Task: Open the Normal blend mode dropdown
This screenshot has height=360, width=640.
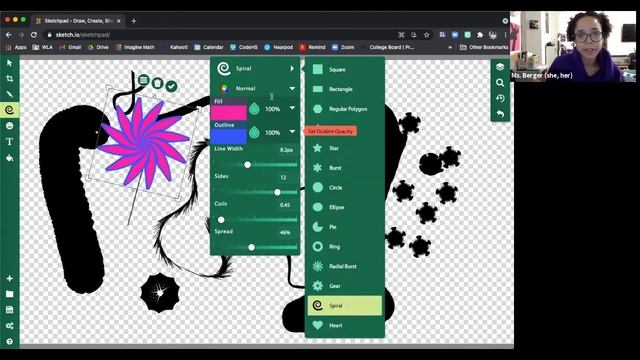Action: click(292, 88)
